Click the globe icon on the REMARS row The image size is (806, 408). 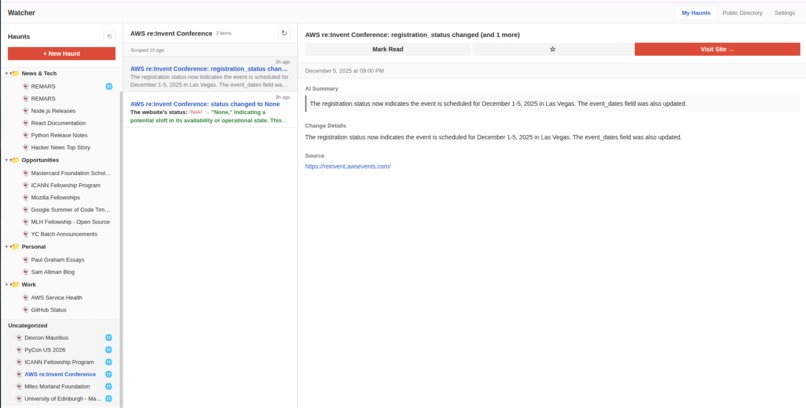(x=109, y=86)
